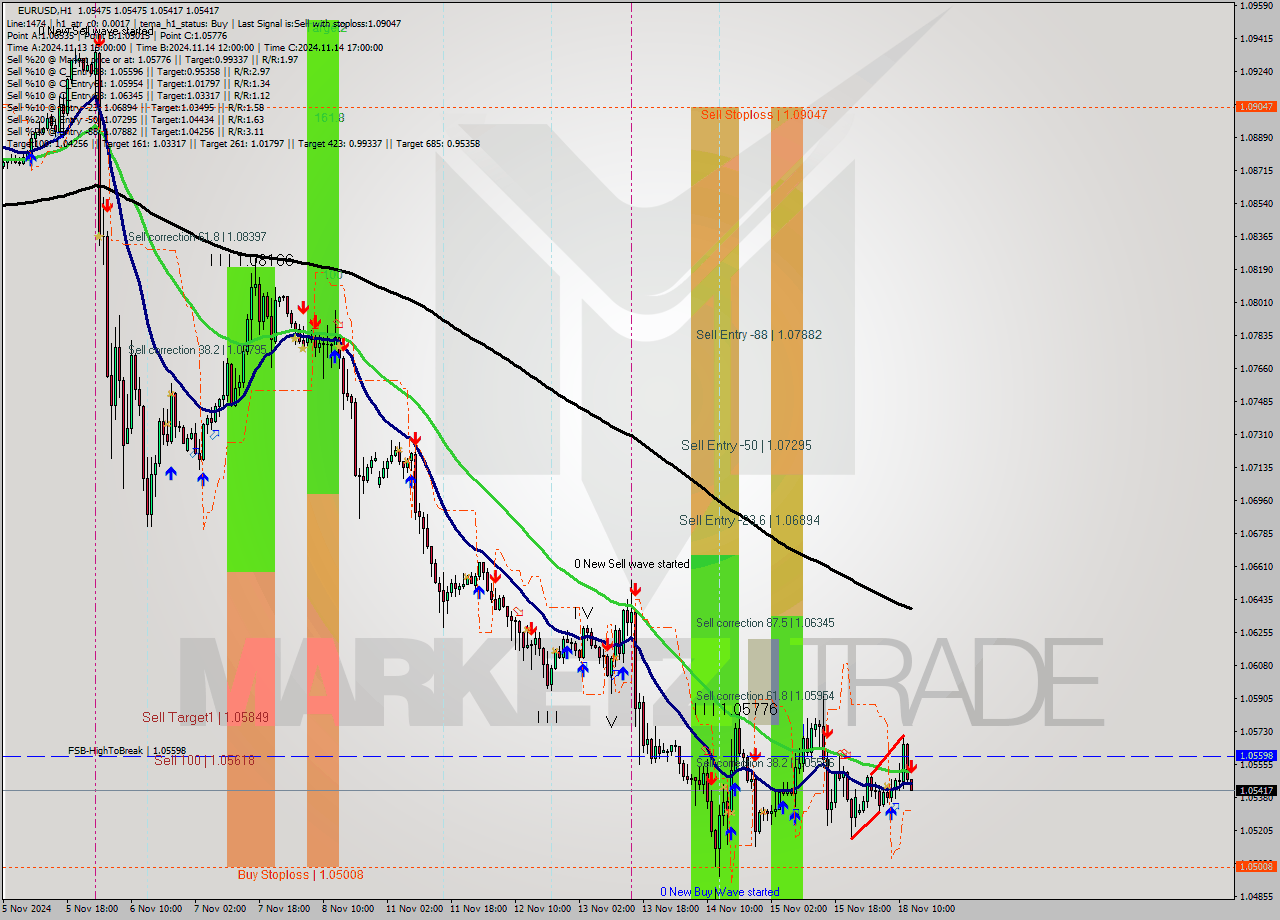Click the red 1.05008 price tag on axis
1280x920 pixels.
click(x=1256, y=867)
